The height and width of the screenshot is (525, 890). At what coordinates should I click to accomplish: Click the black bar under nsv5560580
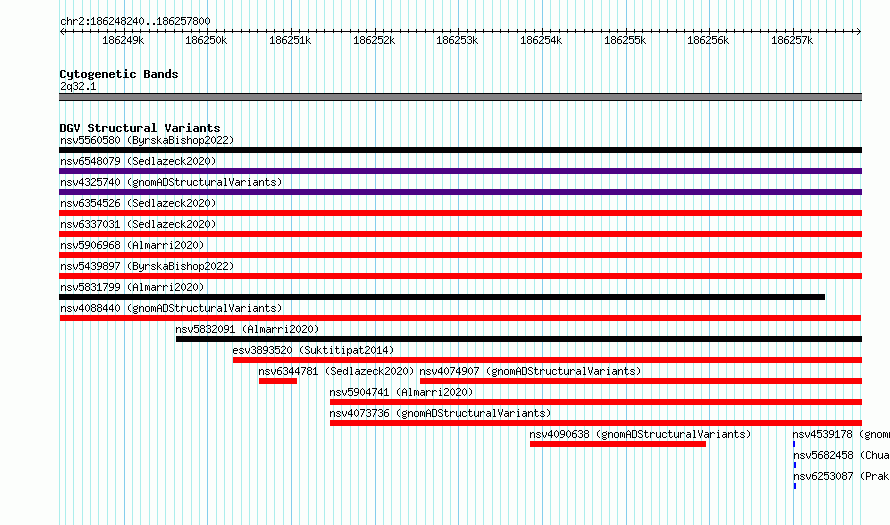(460, 150)
